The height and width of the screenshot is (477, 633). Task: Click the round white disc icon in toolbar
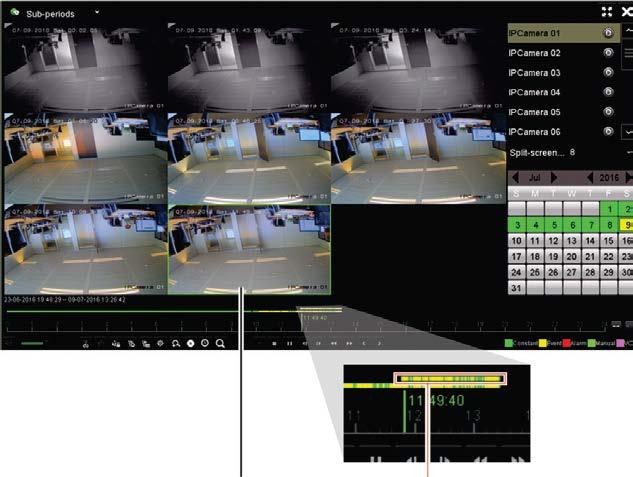tap(191, 343)
